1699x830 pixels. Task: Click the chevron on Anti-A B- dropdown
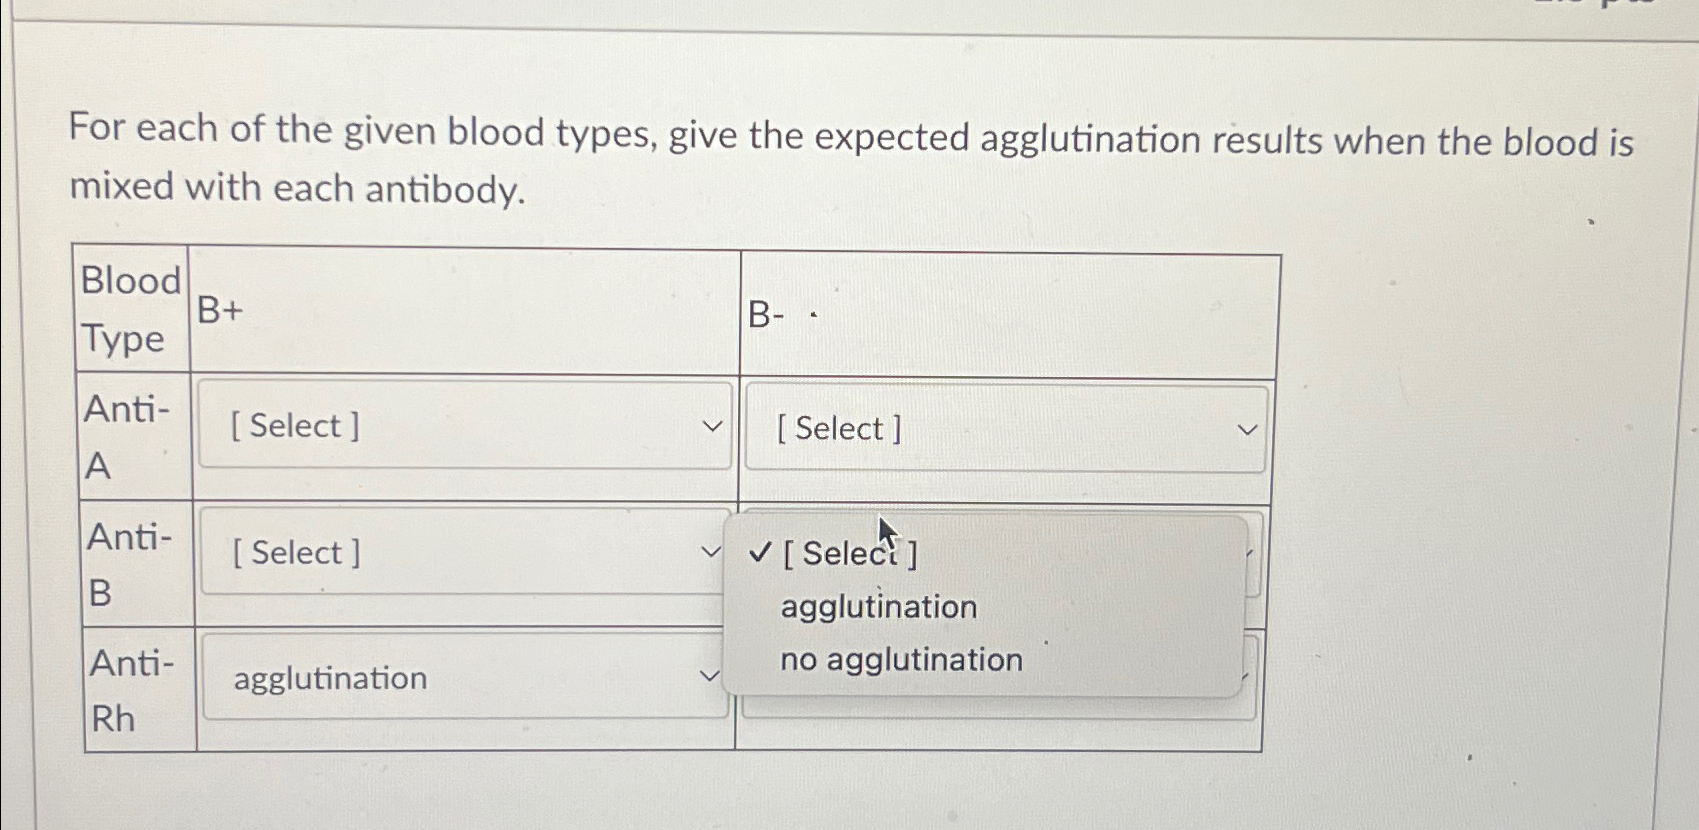(x=1246, y=428)
